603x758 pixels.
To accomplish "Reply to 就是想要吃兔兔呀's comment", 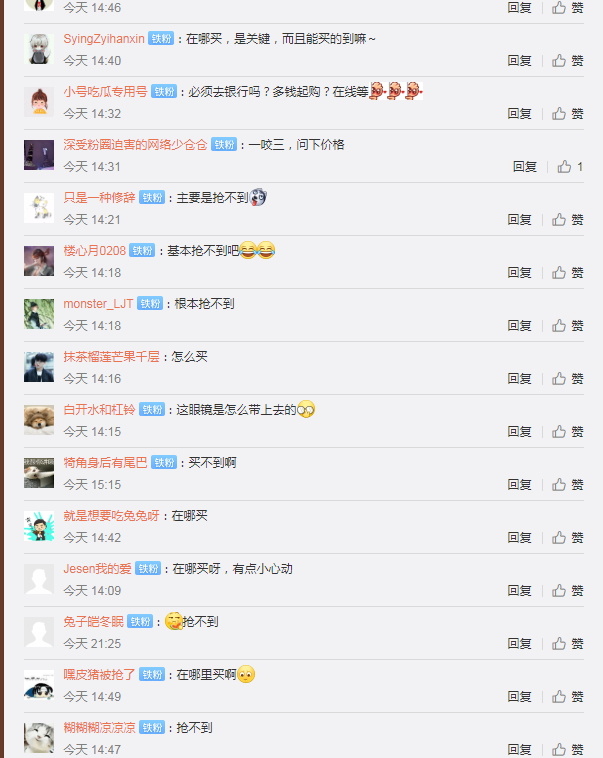I will tap(519, 538).
